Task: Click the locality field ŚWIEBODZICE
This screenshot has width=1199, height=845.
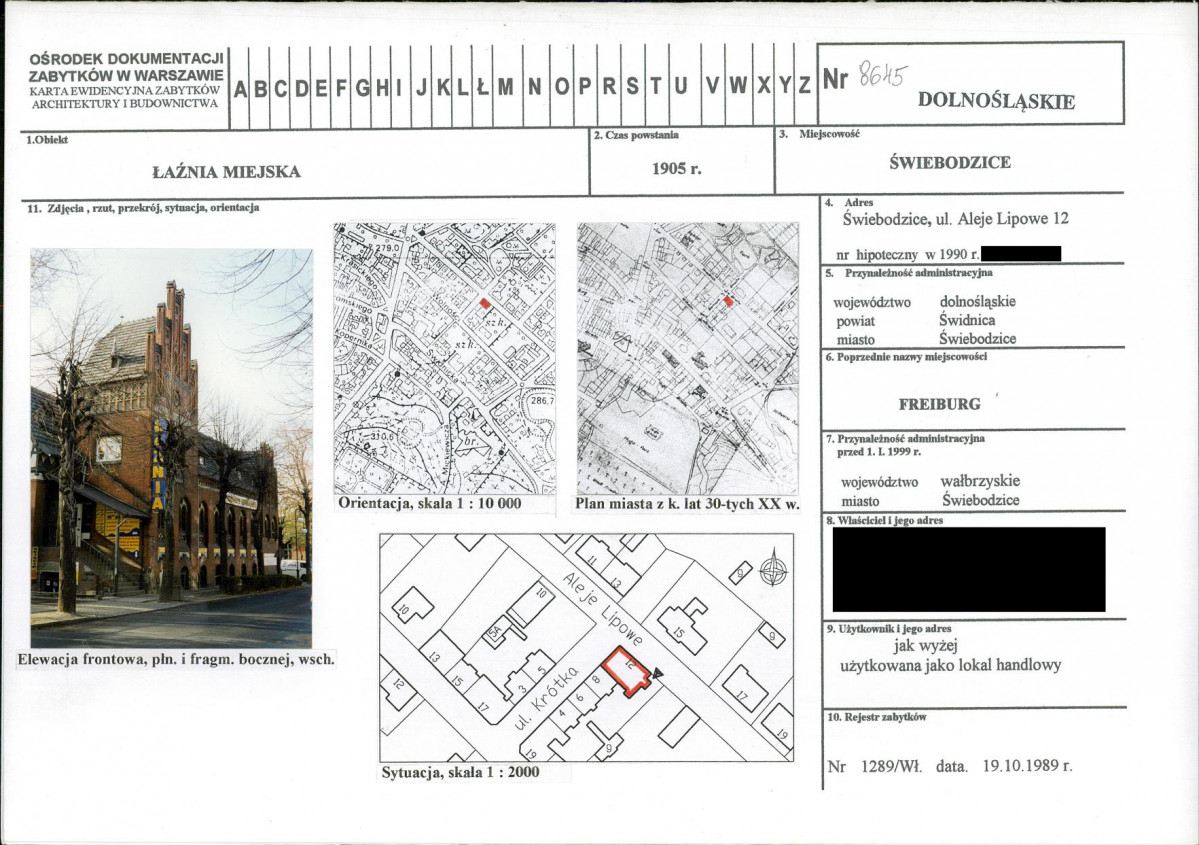Action: pos(950,162)
